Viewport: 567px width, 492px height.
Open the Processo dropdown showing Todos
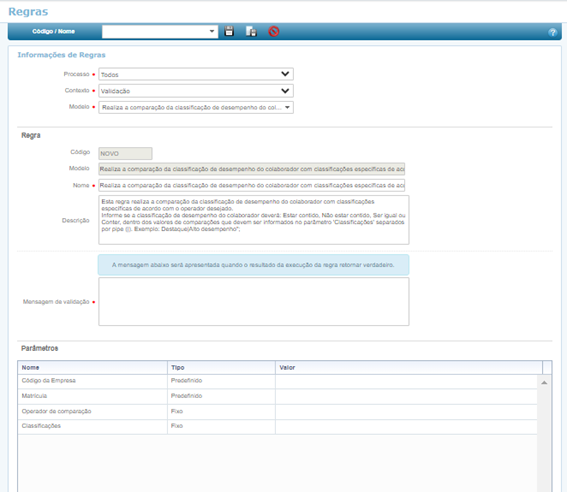pyautogui.click(x=196, y=74)
